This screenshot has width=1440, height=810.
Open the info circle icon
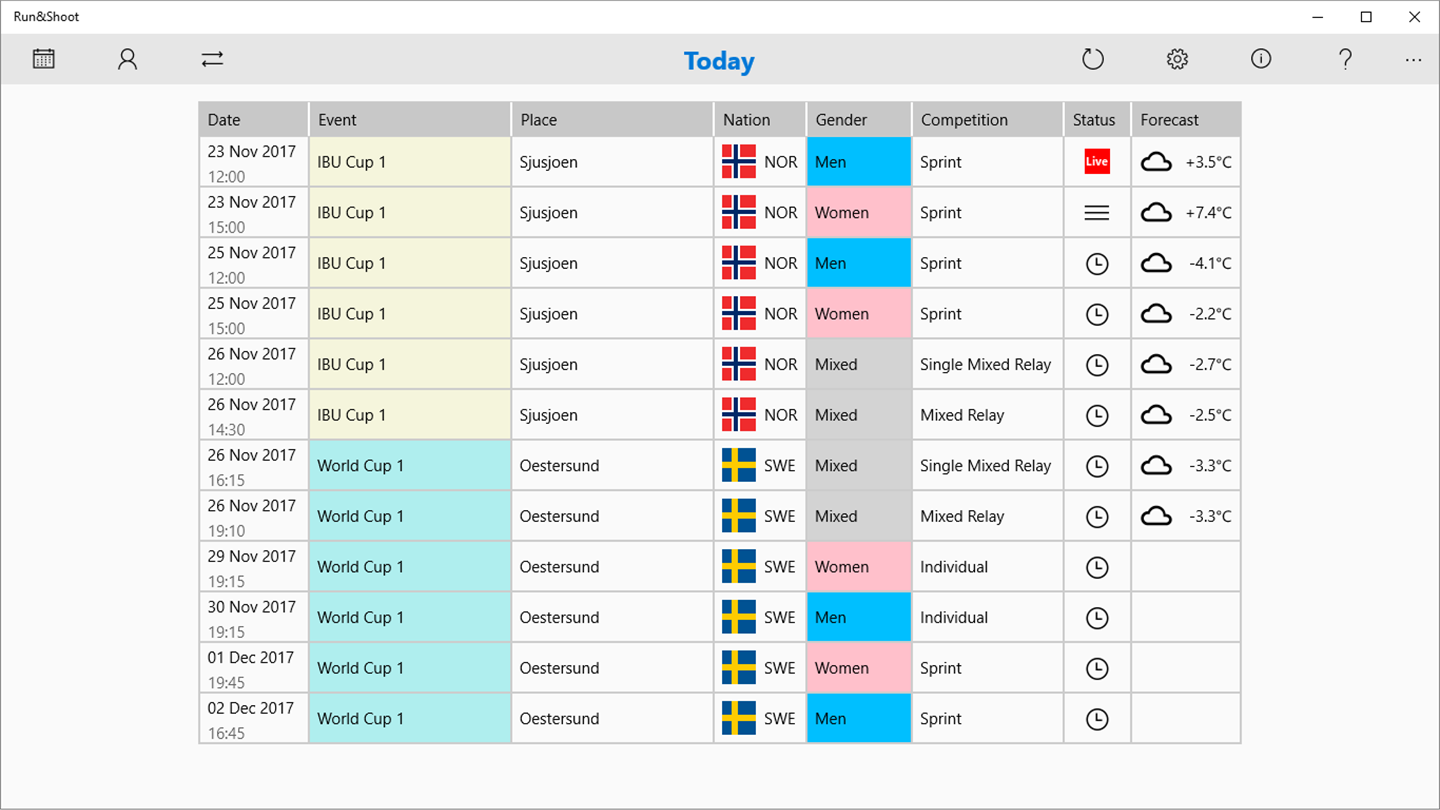coord(1261,59)
